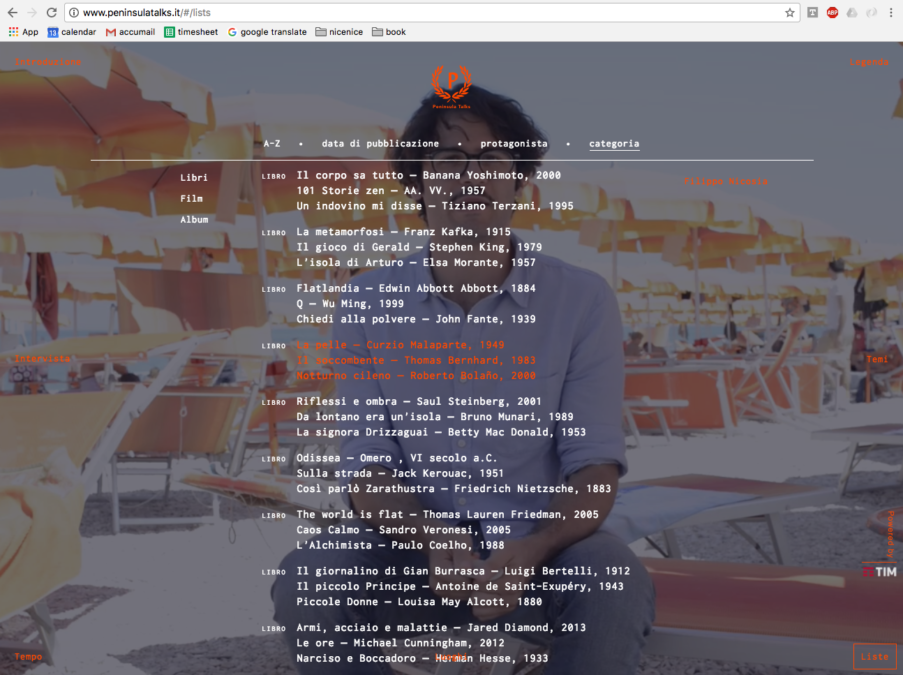Reload the page
The height and width of the screenshot is (675, 903).
pyautogui.click(x=51, y=13)
